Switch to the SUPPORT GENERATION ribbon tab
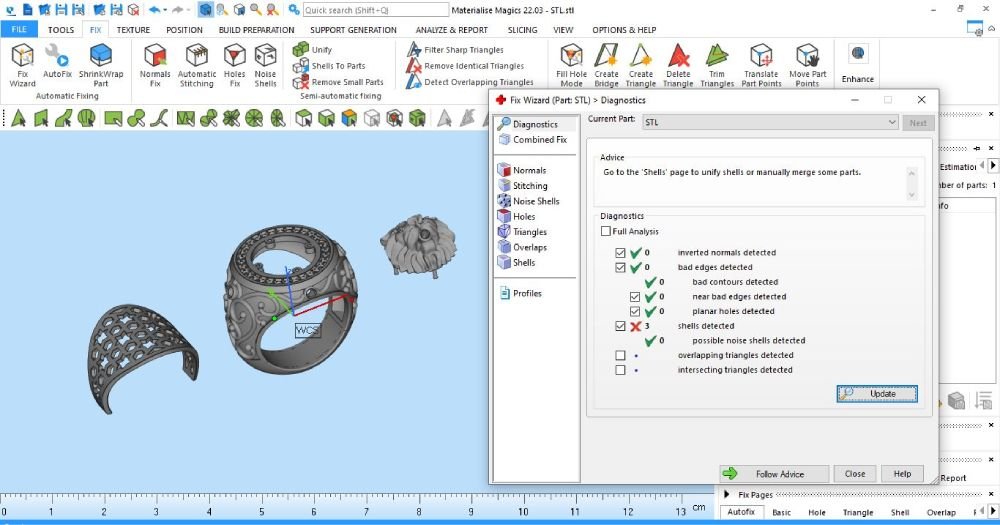Screen dimensions: 1000x525 pyautogui.click(x=353, y=29)
